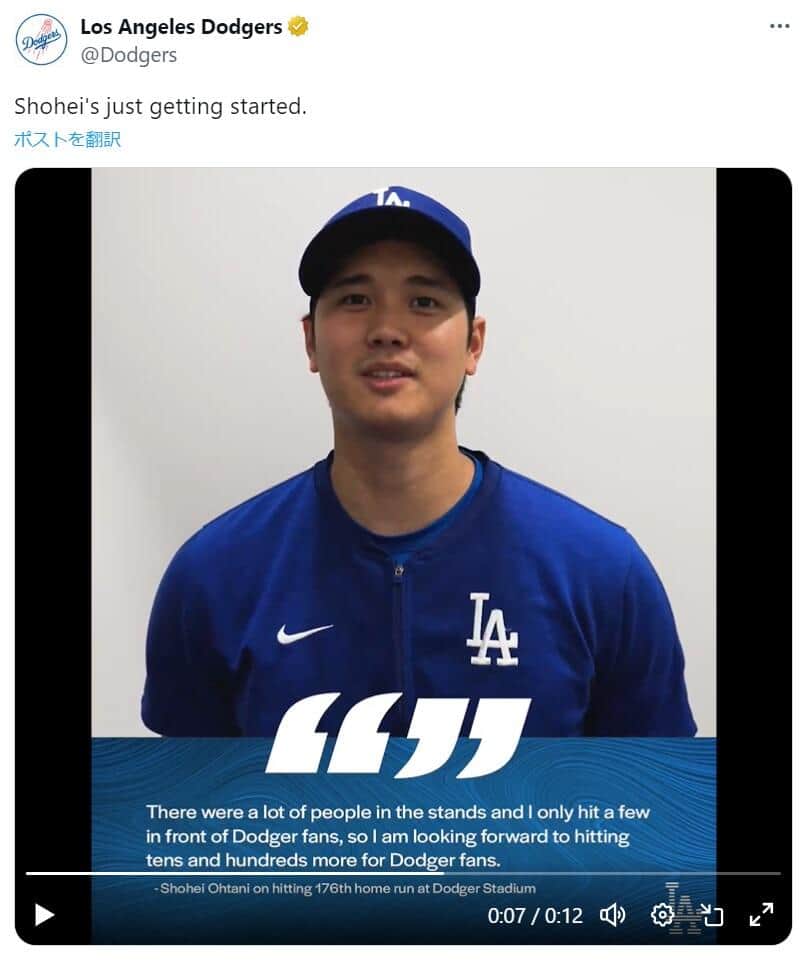Toggle picture-in-picture mode for the video
This screenshot has width=809, height=965.
click(711, 914)
